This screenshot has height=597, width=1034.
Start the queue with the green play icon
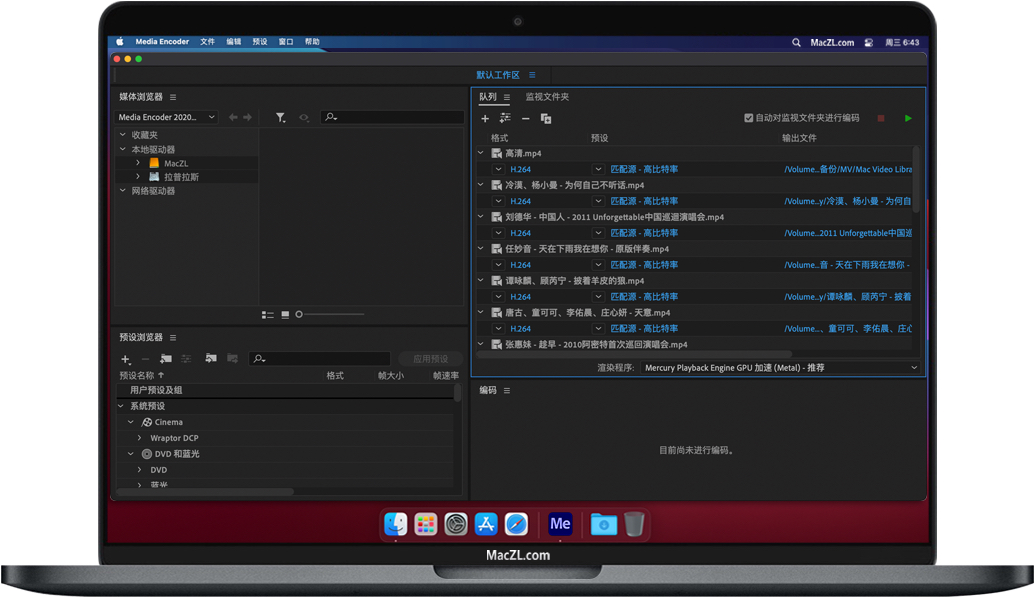(908, 118)
